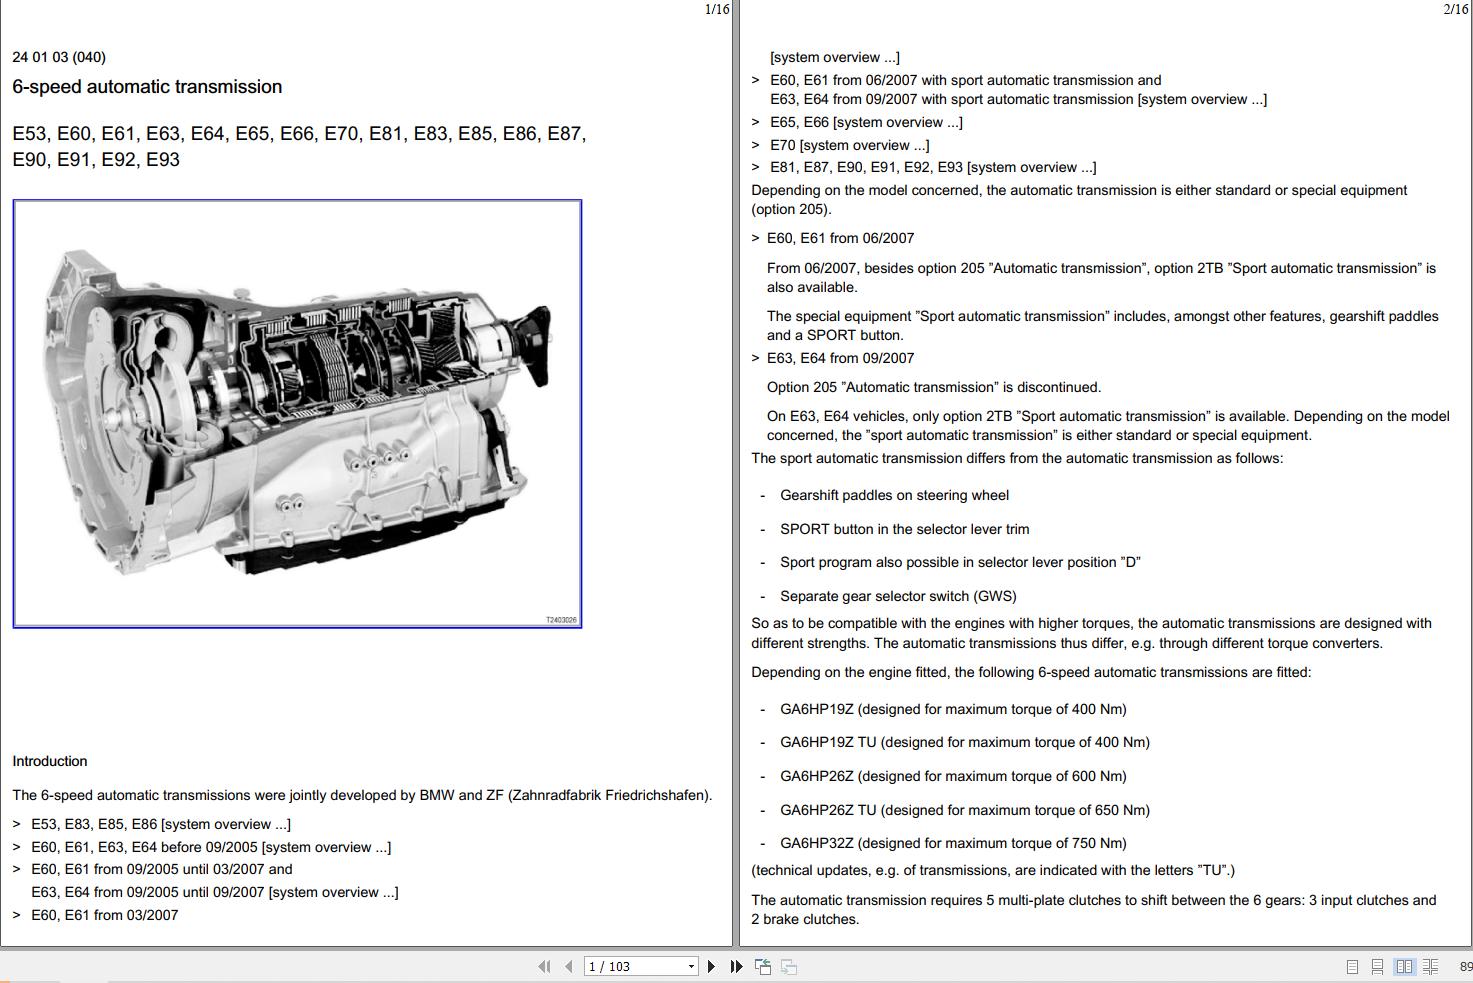Screen dimensions: 1473x983
Task: Go forward to the next view
Action: point(789,966)
